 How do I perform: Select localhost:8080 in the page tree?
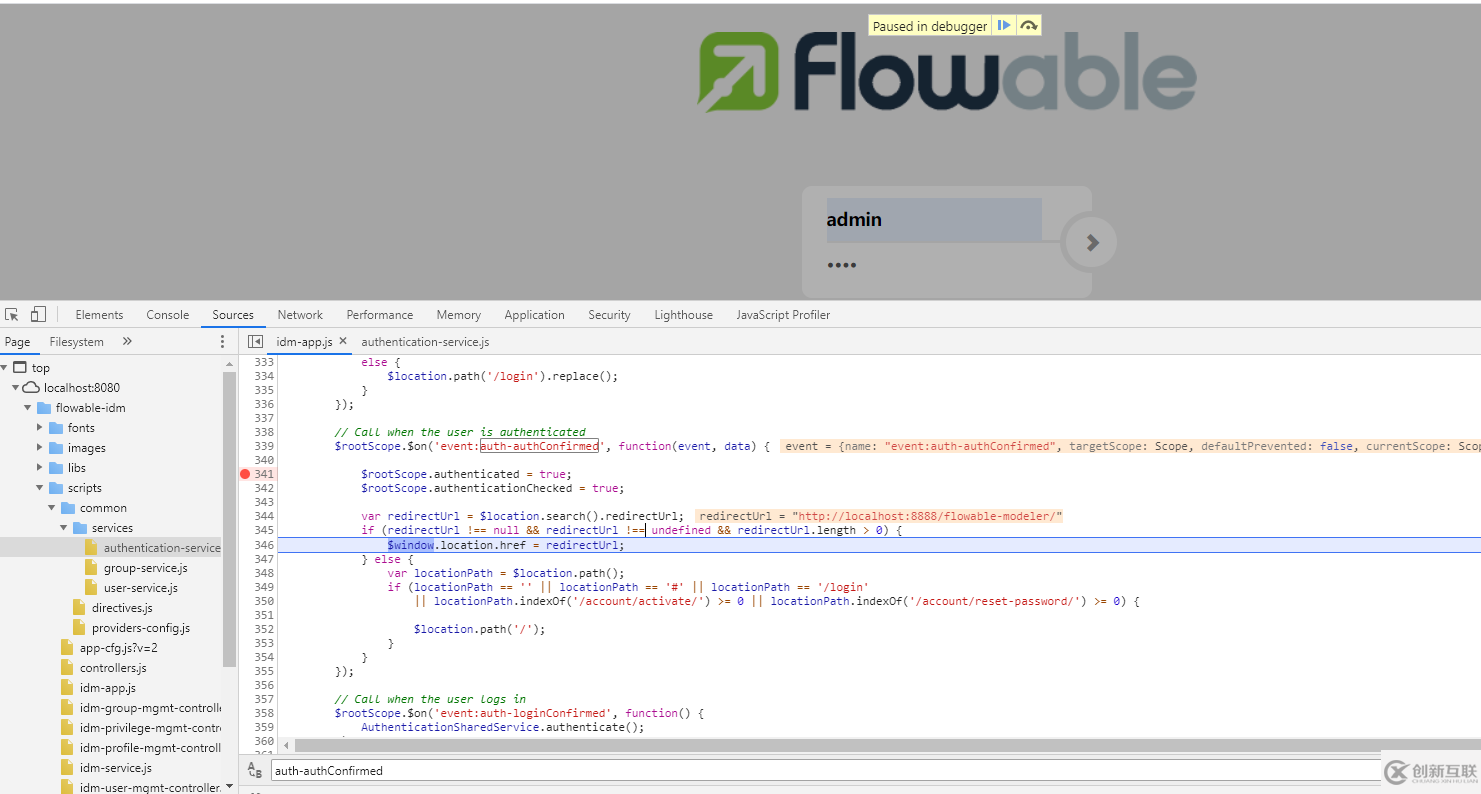[x=80, y=387]
